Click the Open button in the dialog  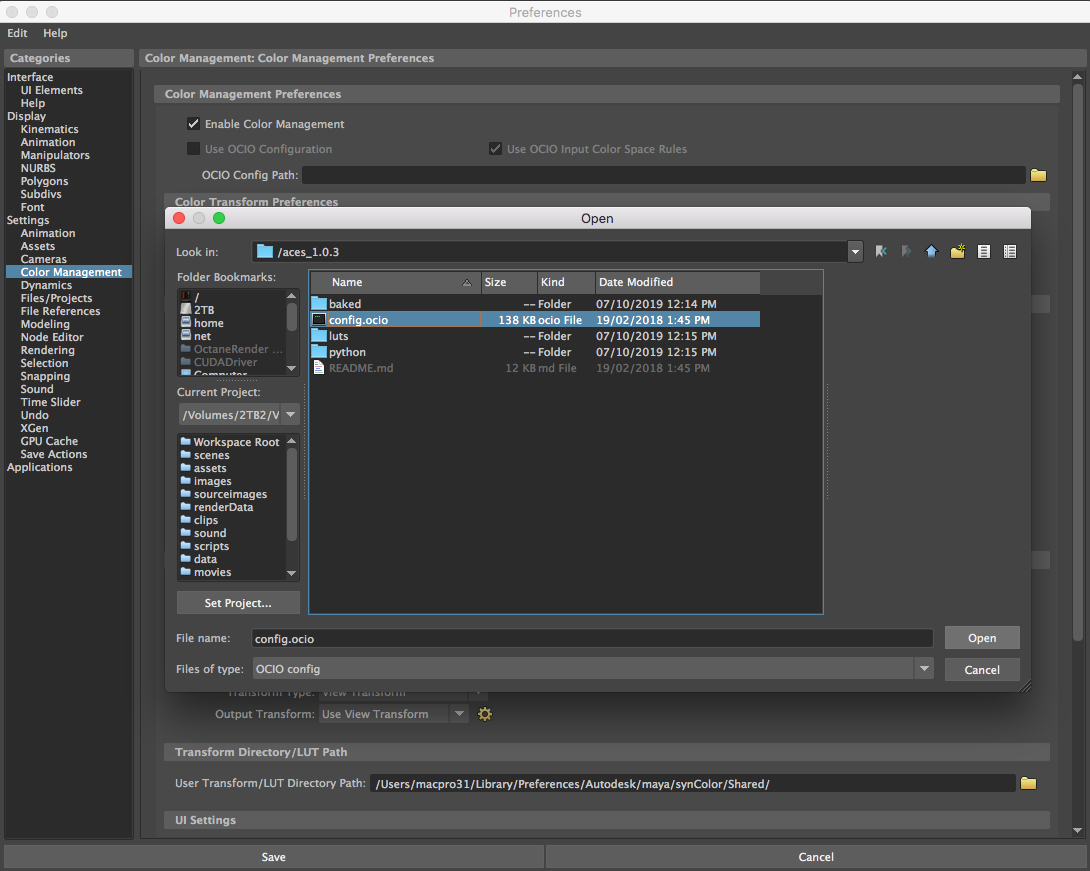tap(982, 638)
